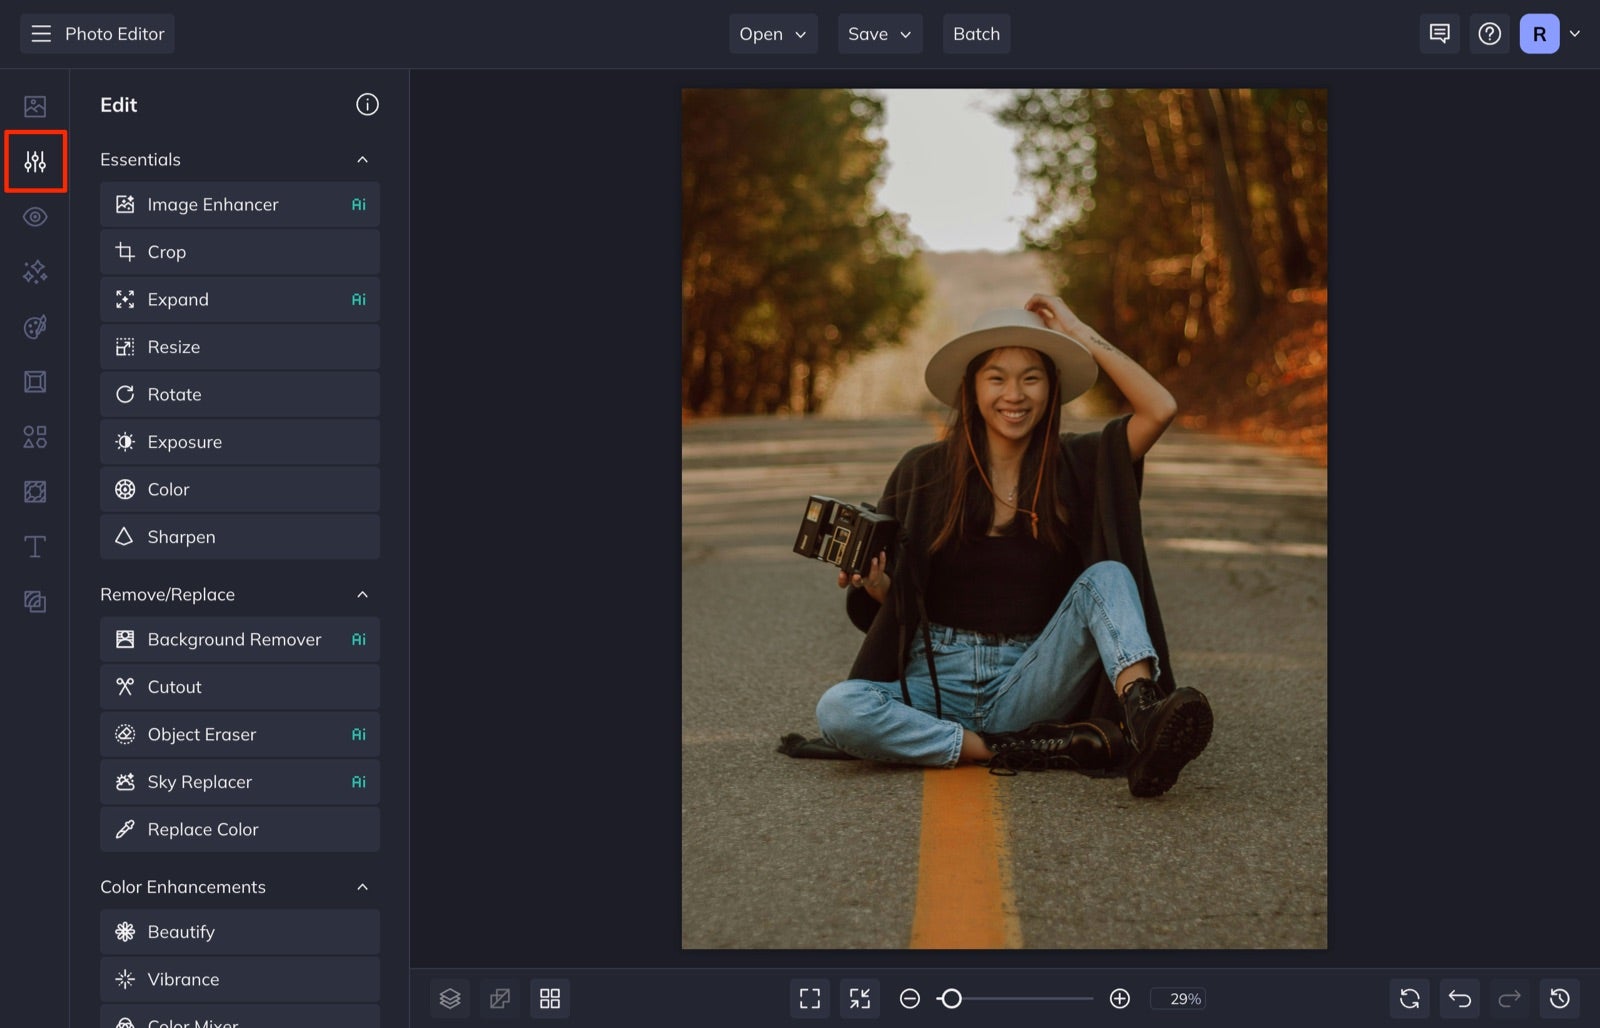Open the hamburger menu next to Photo Editor
1600x1028 pixels.
tap(40, 33)
